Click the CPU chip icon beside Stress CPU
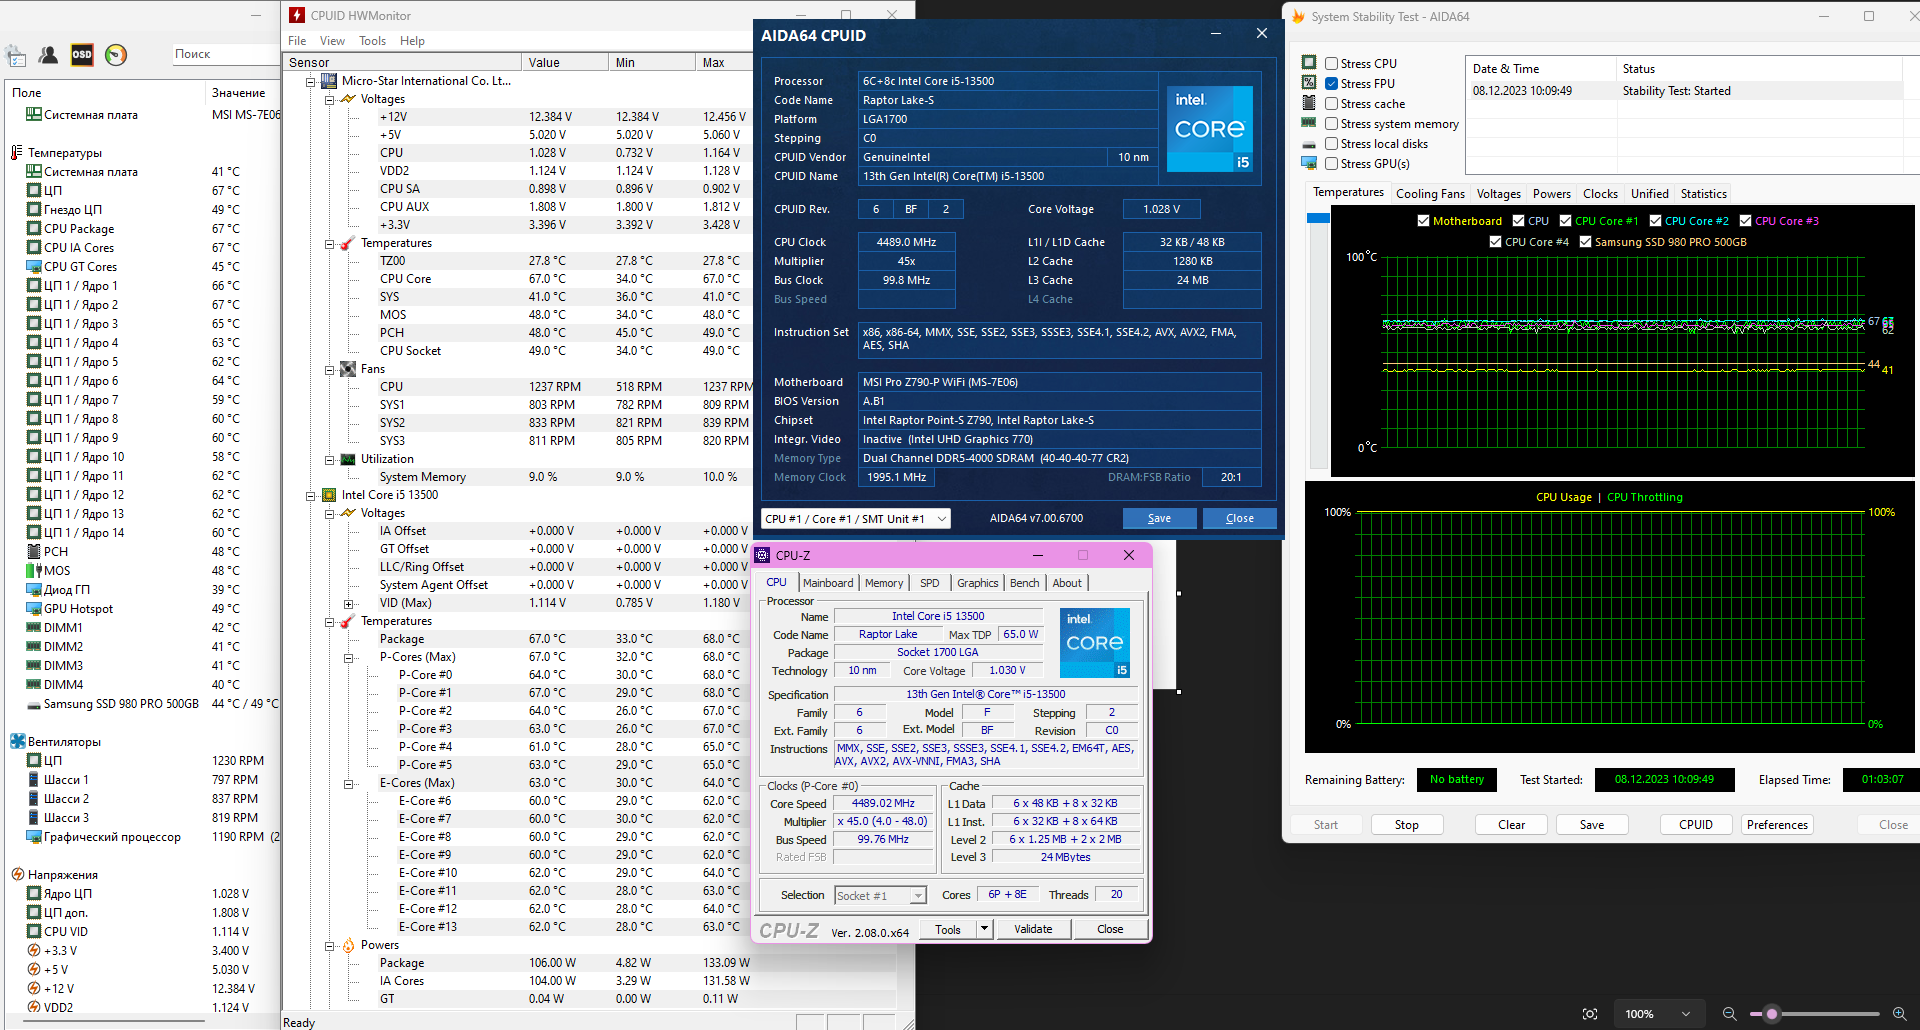This screenshot has width=1920, height=1030. (1309, 63)
